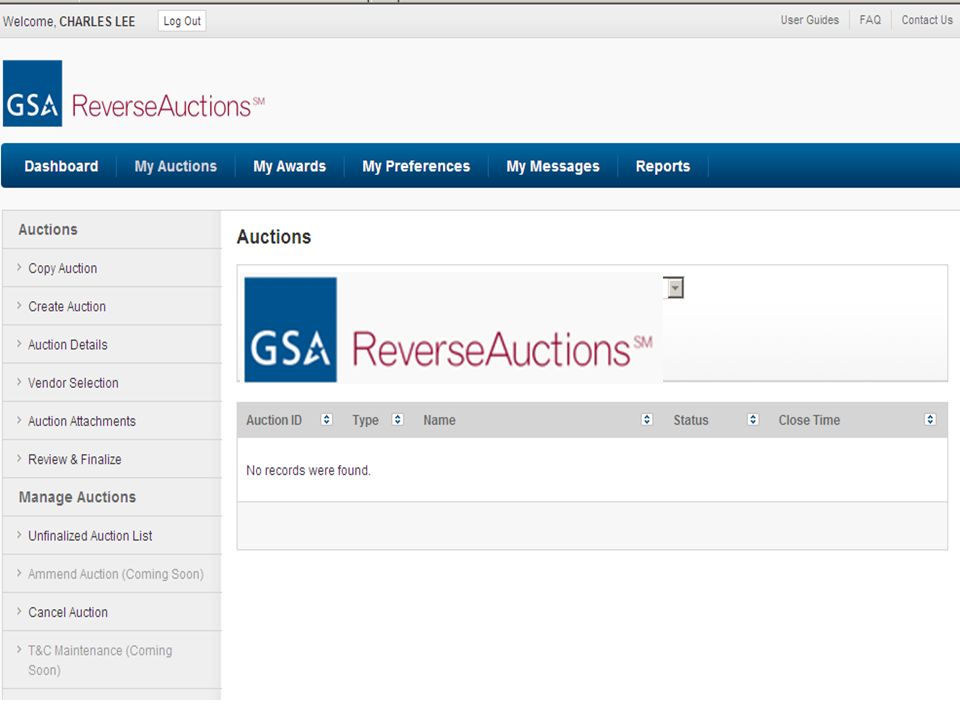
Task: Sort by Status column arrows
Action: coord(753,419)
